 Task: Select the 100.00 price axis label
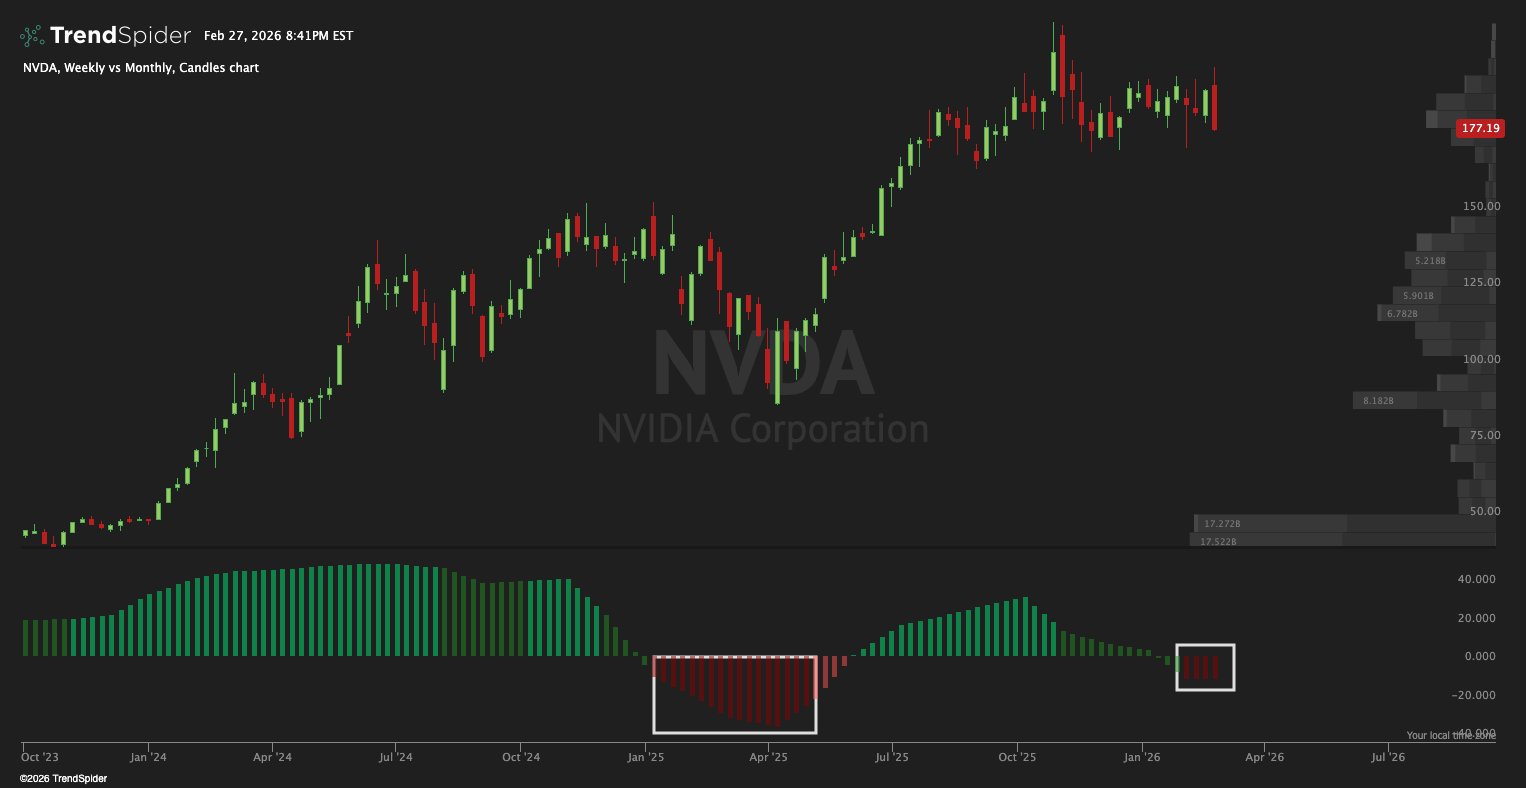[1480, 359]
